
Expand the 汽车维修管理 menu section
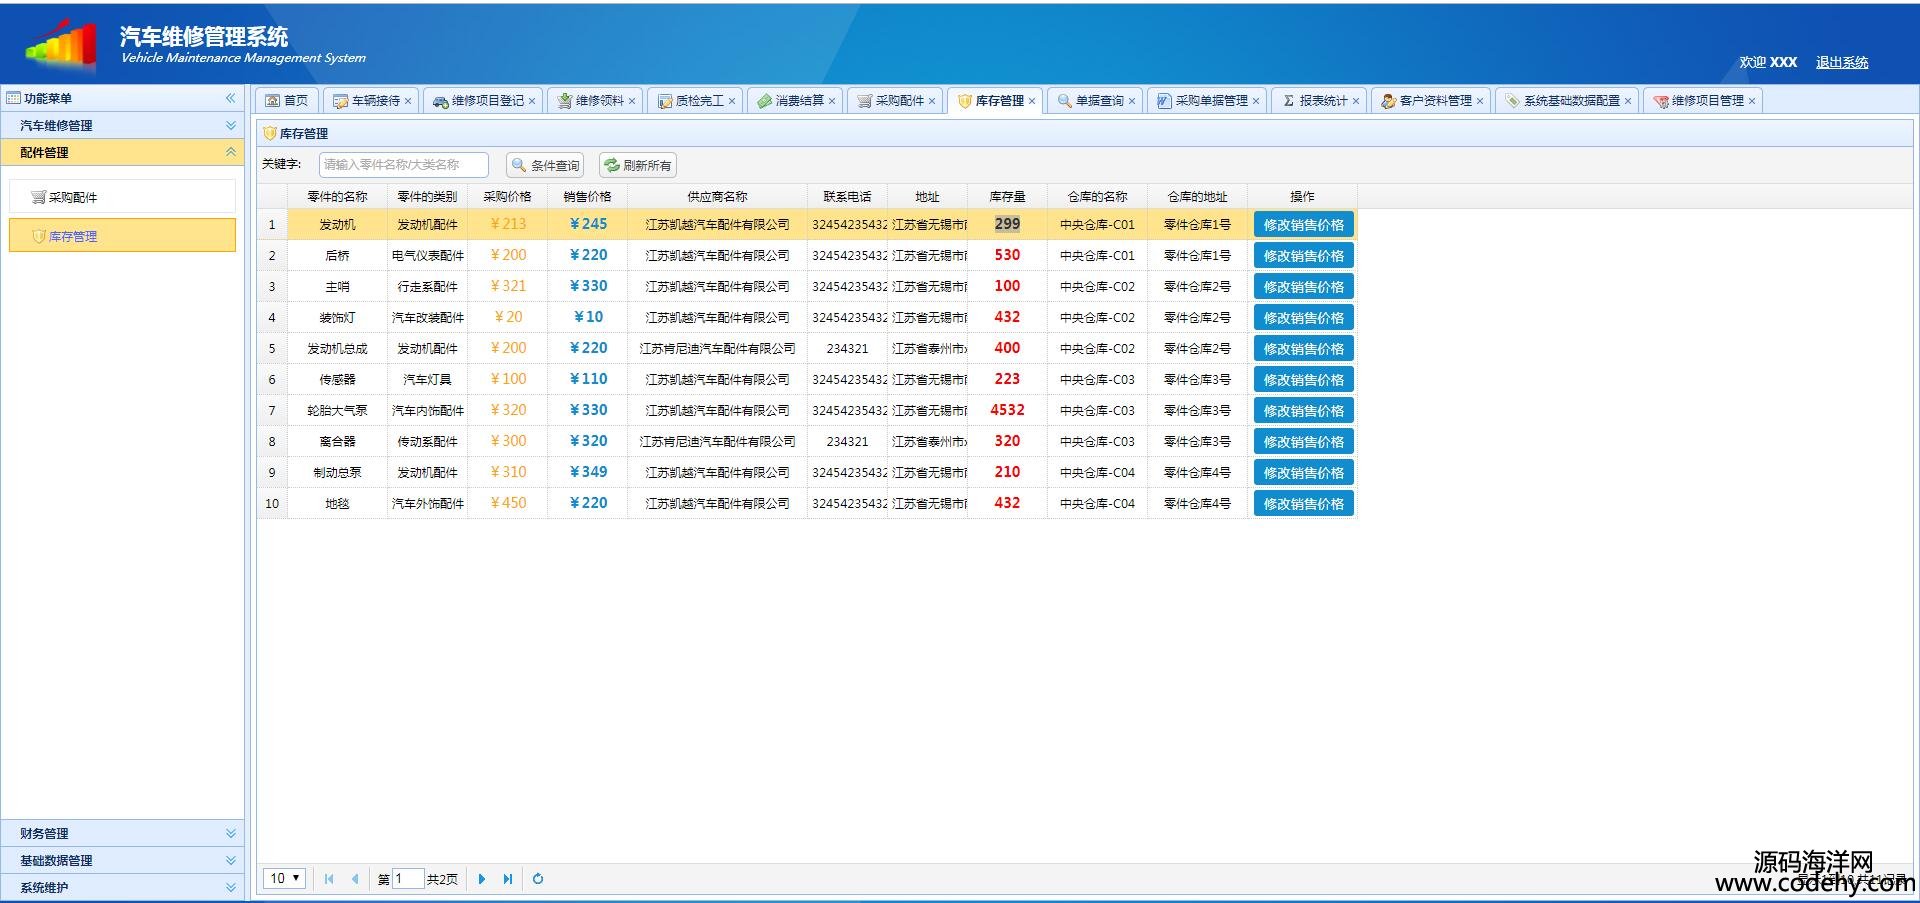tap(122, 125)
